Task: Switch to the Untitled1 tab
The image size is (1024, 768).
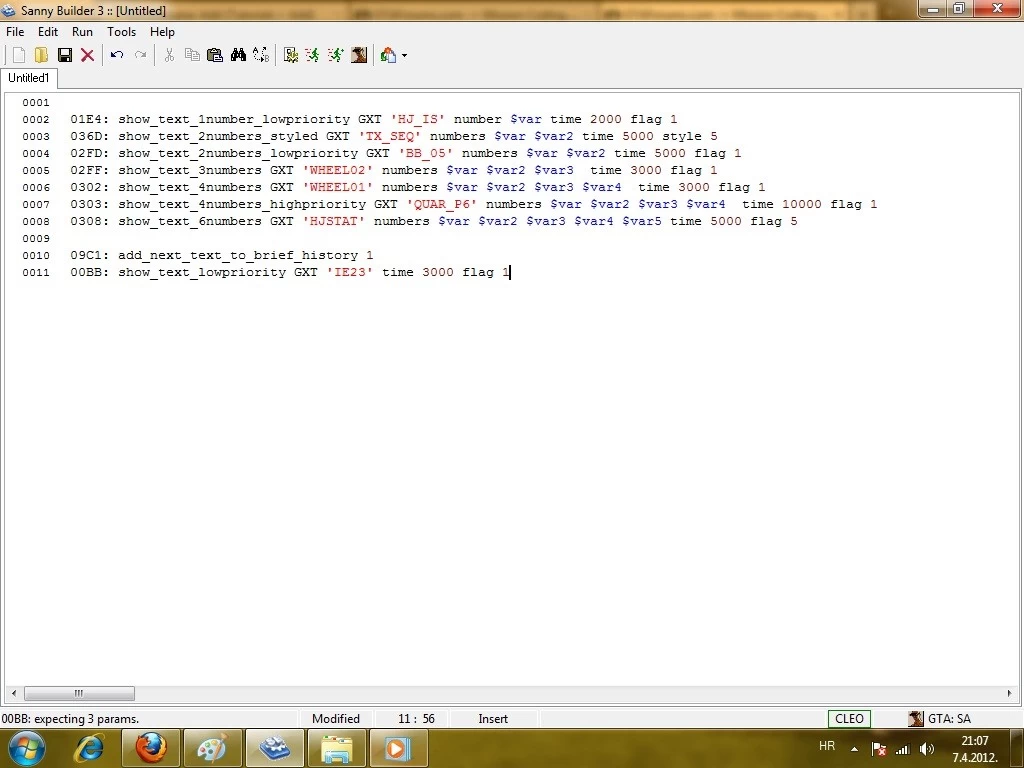Action: coord(29,78)
